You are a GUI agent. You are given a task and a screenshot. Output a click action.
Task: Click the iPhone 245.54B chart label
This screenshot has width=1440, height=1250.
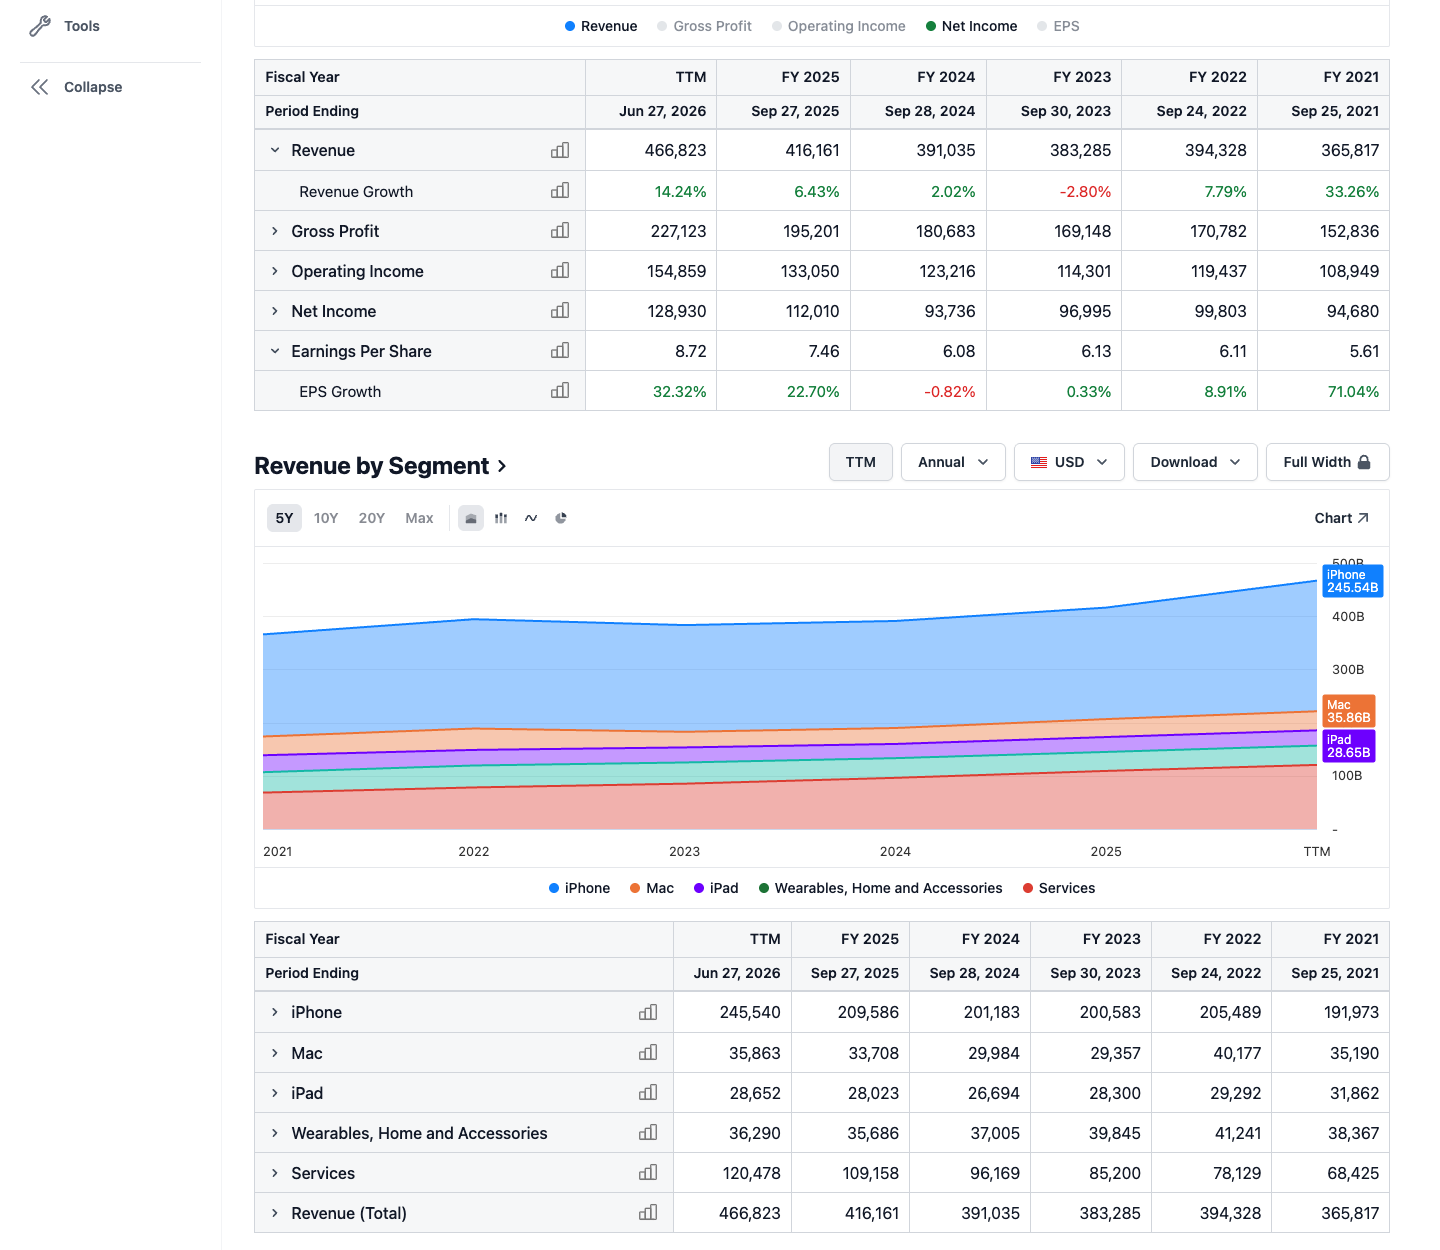[1353, 581]
